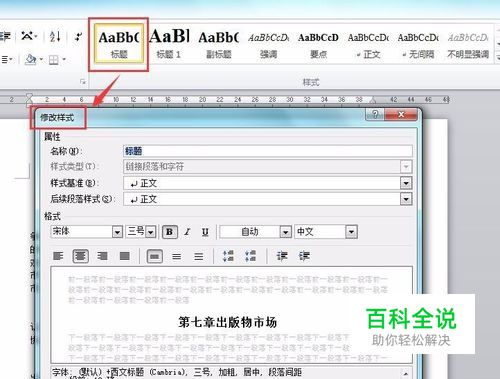Apply the 要点 style
The height and width of the screenshot is (379, 500).
pyautogui.click(x=318, y=44)
